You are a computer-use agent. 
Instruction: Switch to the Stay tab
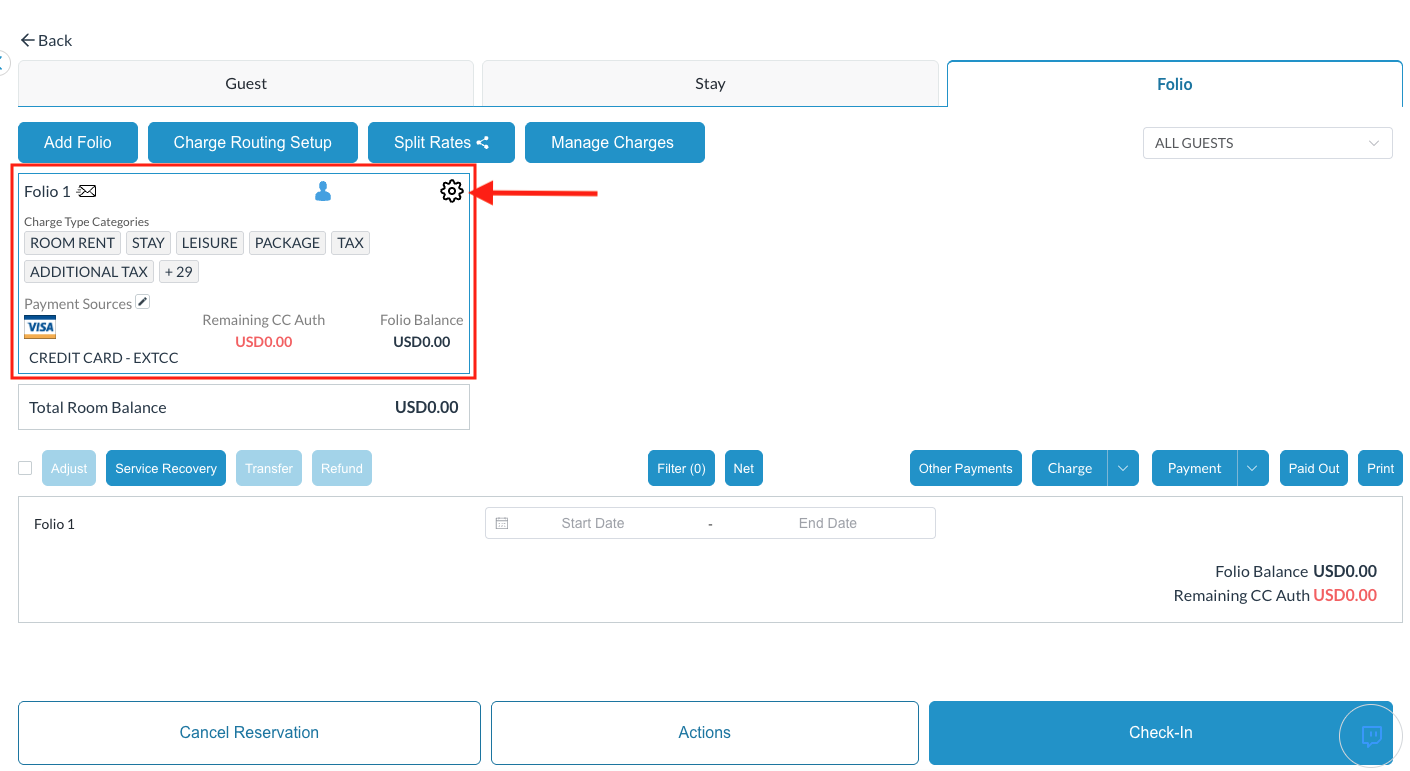(x=710, y=84)
